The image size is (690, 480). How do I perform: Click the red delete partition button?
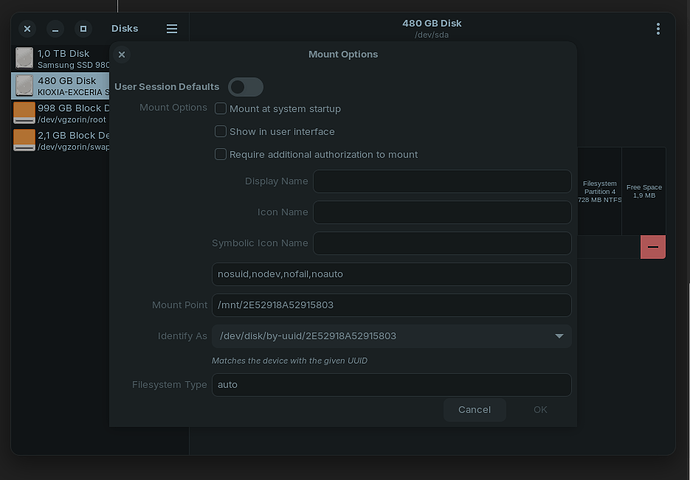tap(652, 246)
